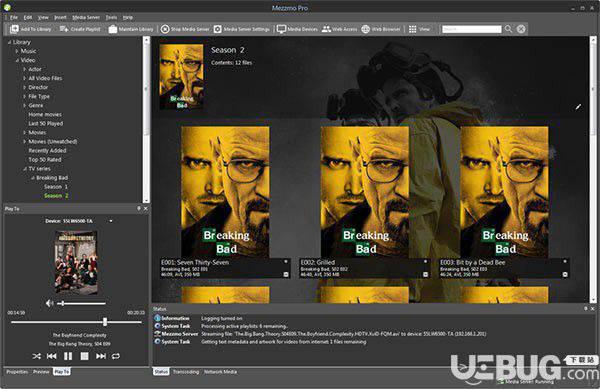This screenshot has width=600, height=389.
Task: Toggle the star on E003 Bit by a Dead Bee
Action: coord(565,262)
